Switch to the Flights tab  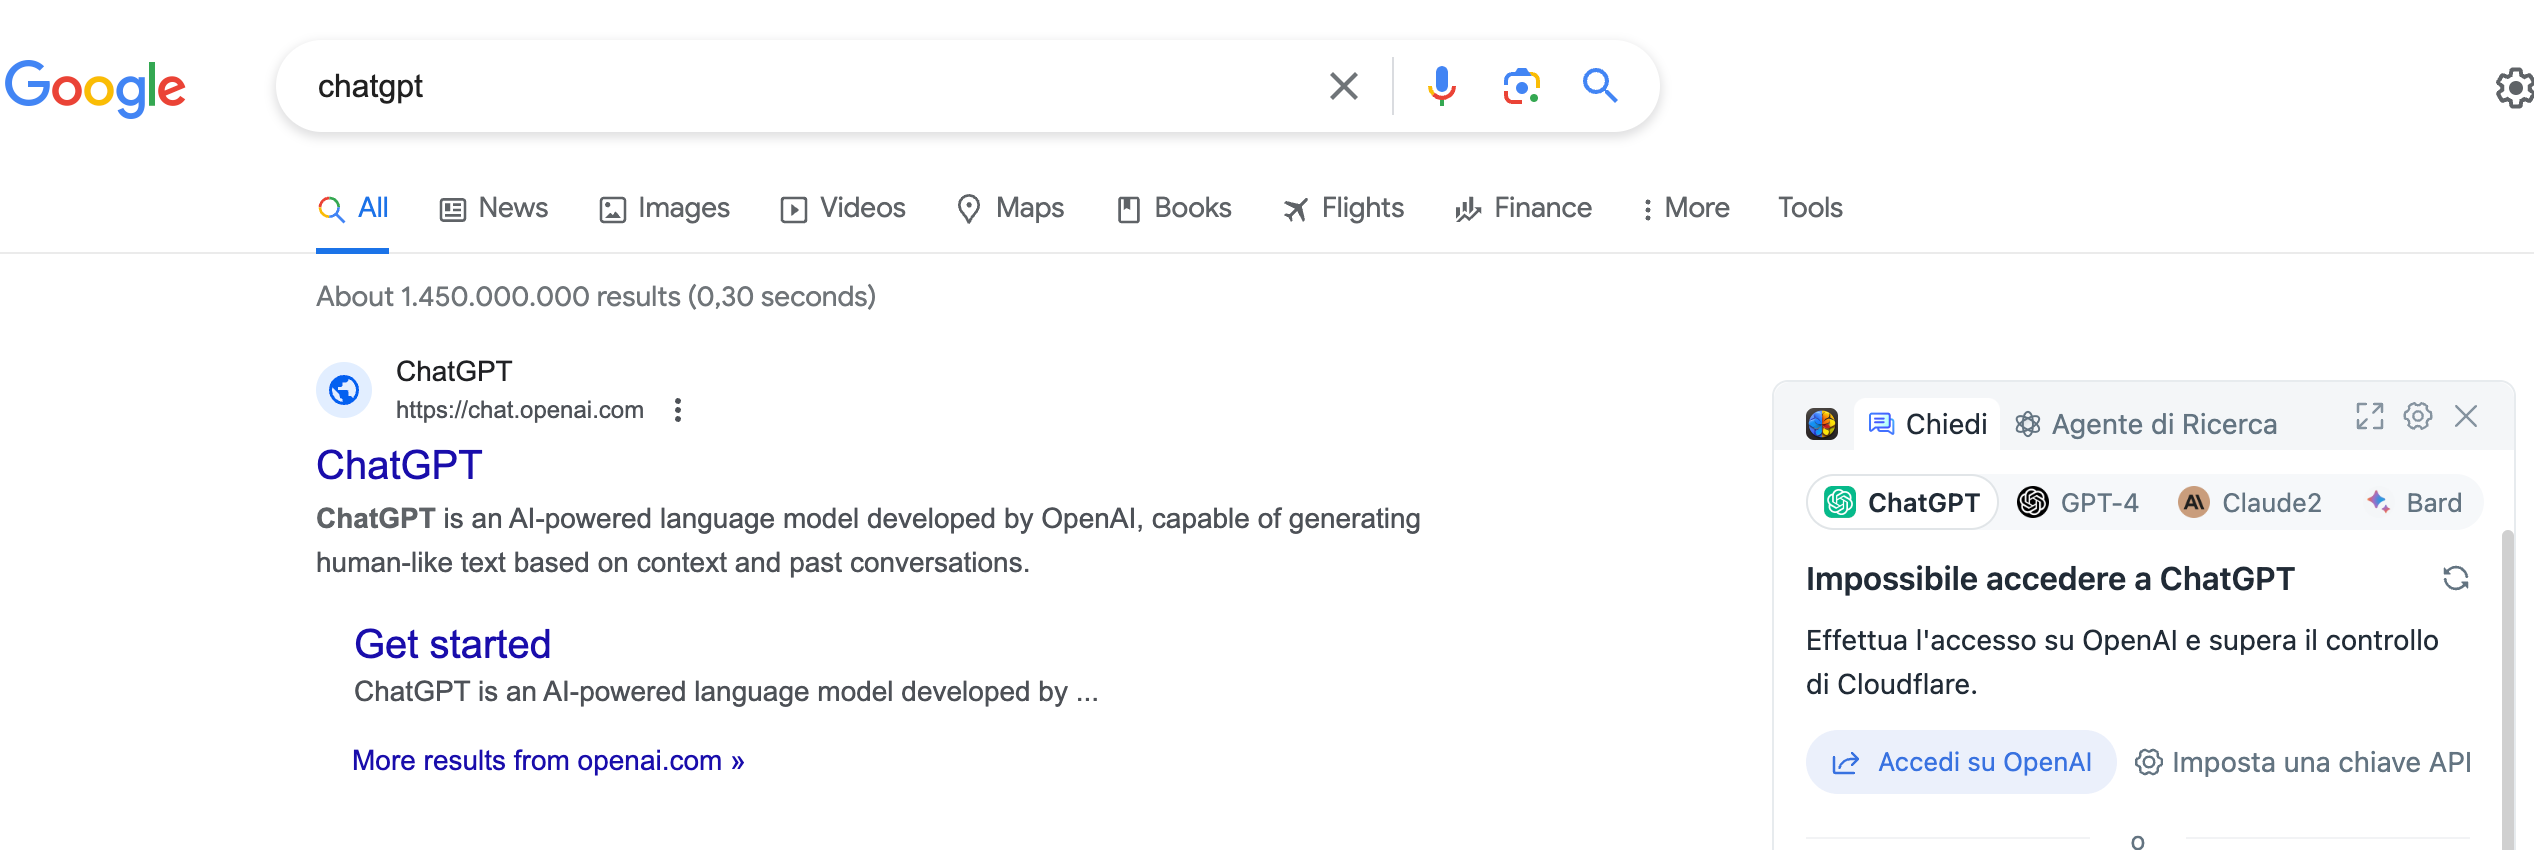[1344, 208]
